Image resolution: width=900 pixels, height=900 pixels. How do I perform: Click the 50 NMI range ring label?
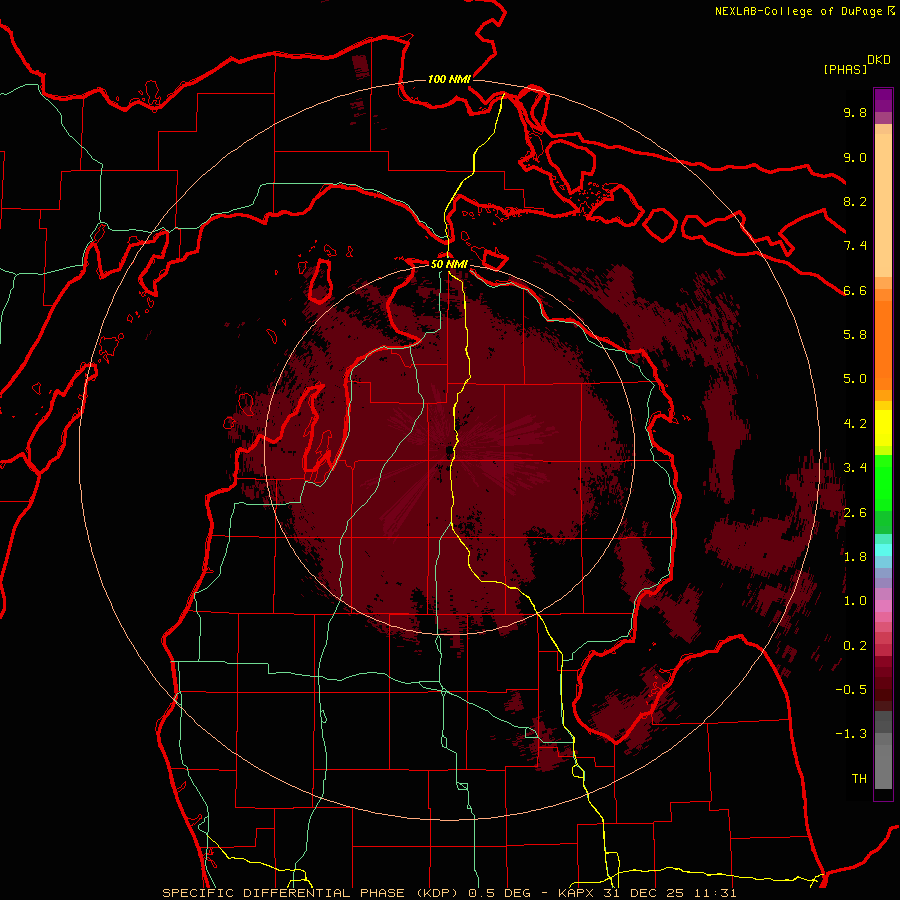[x=449, y=264]
